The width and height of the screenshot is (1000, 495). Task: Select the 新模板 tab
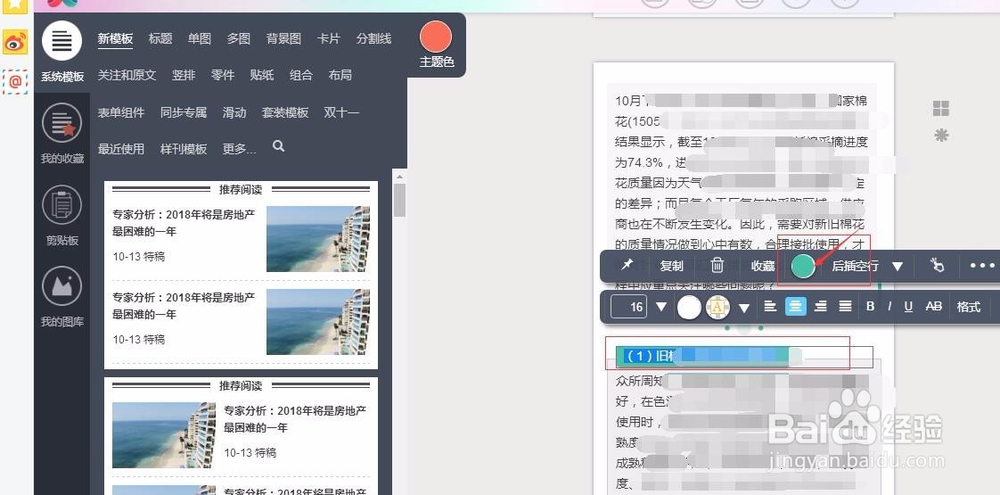115,39
